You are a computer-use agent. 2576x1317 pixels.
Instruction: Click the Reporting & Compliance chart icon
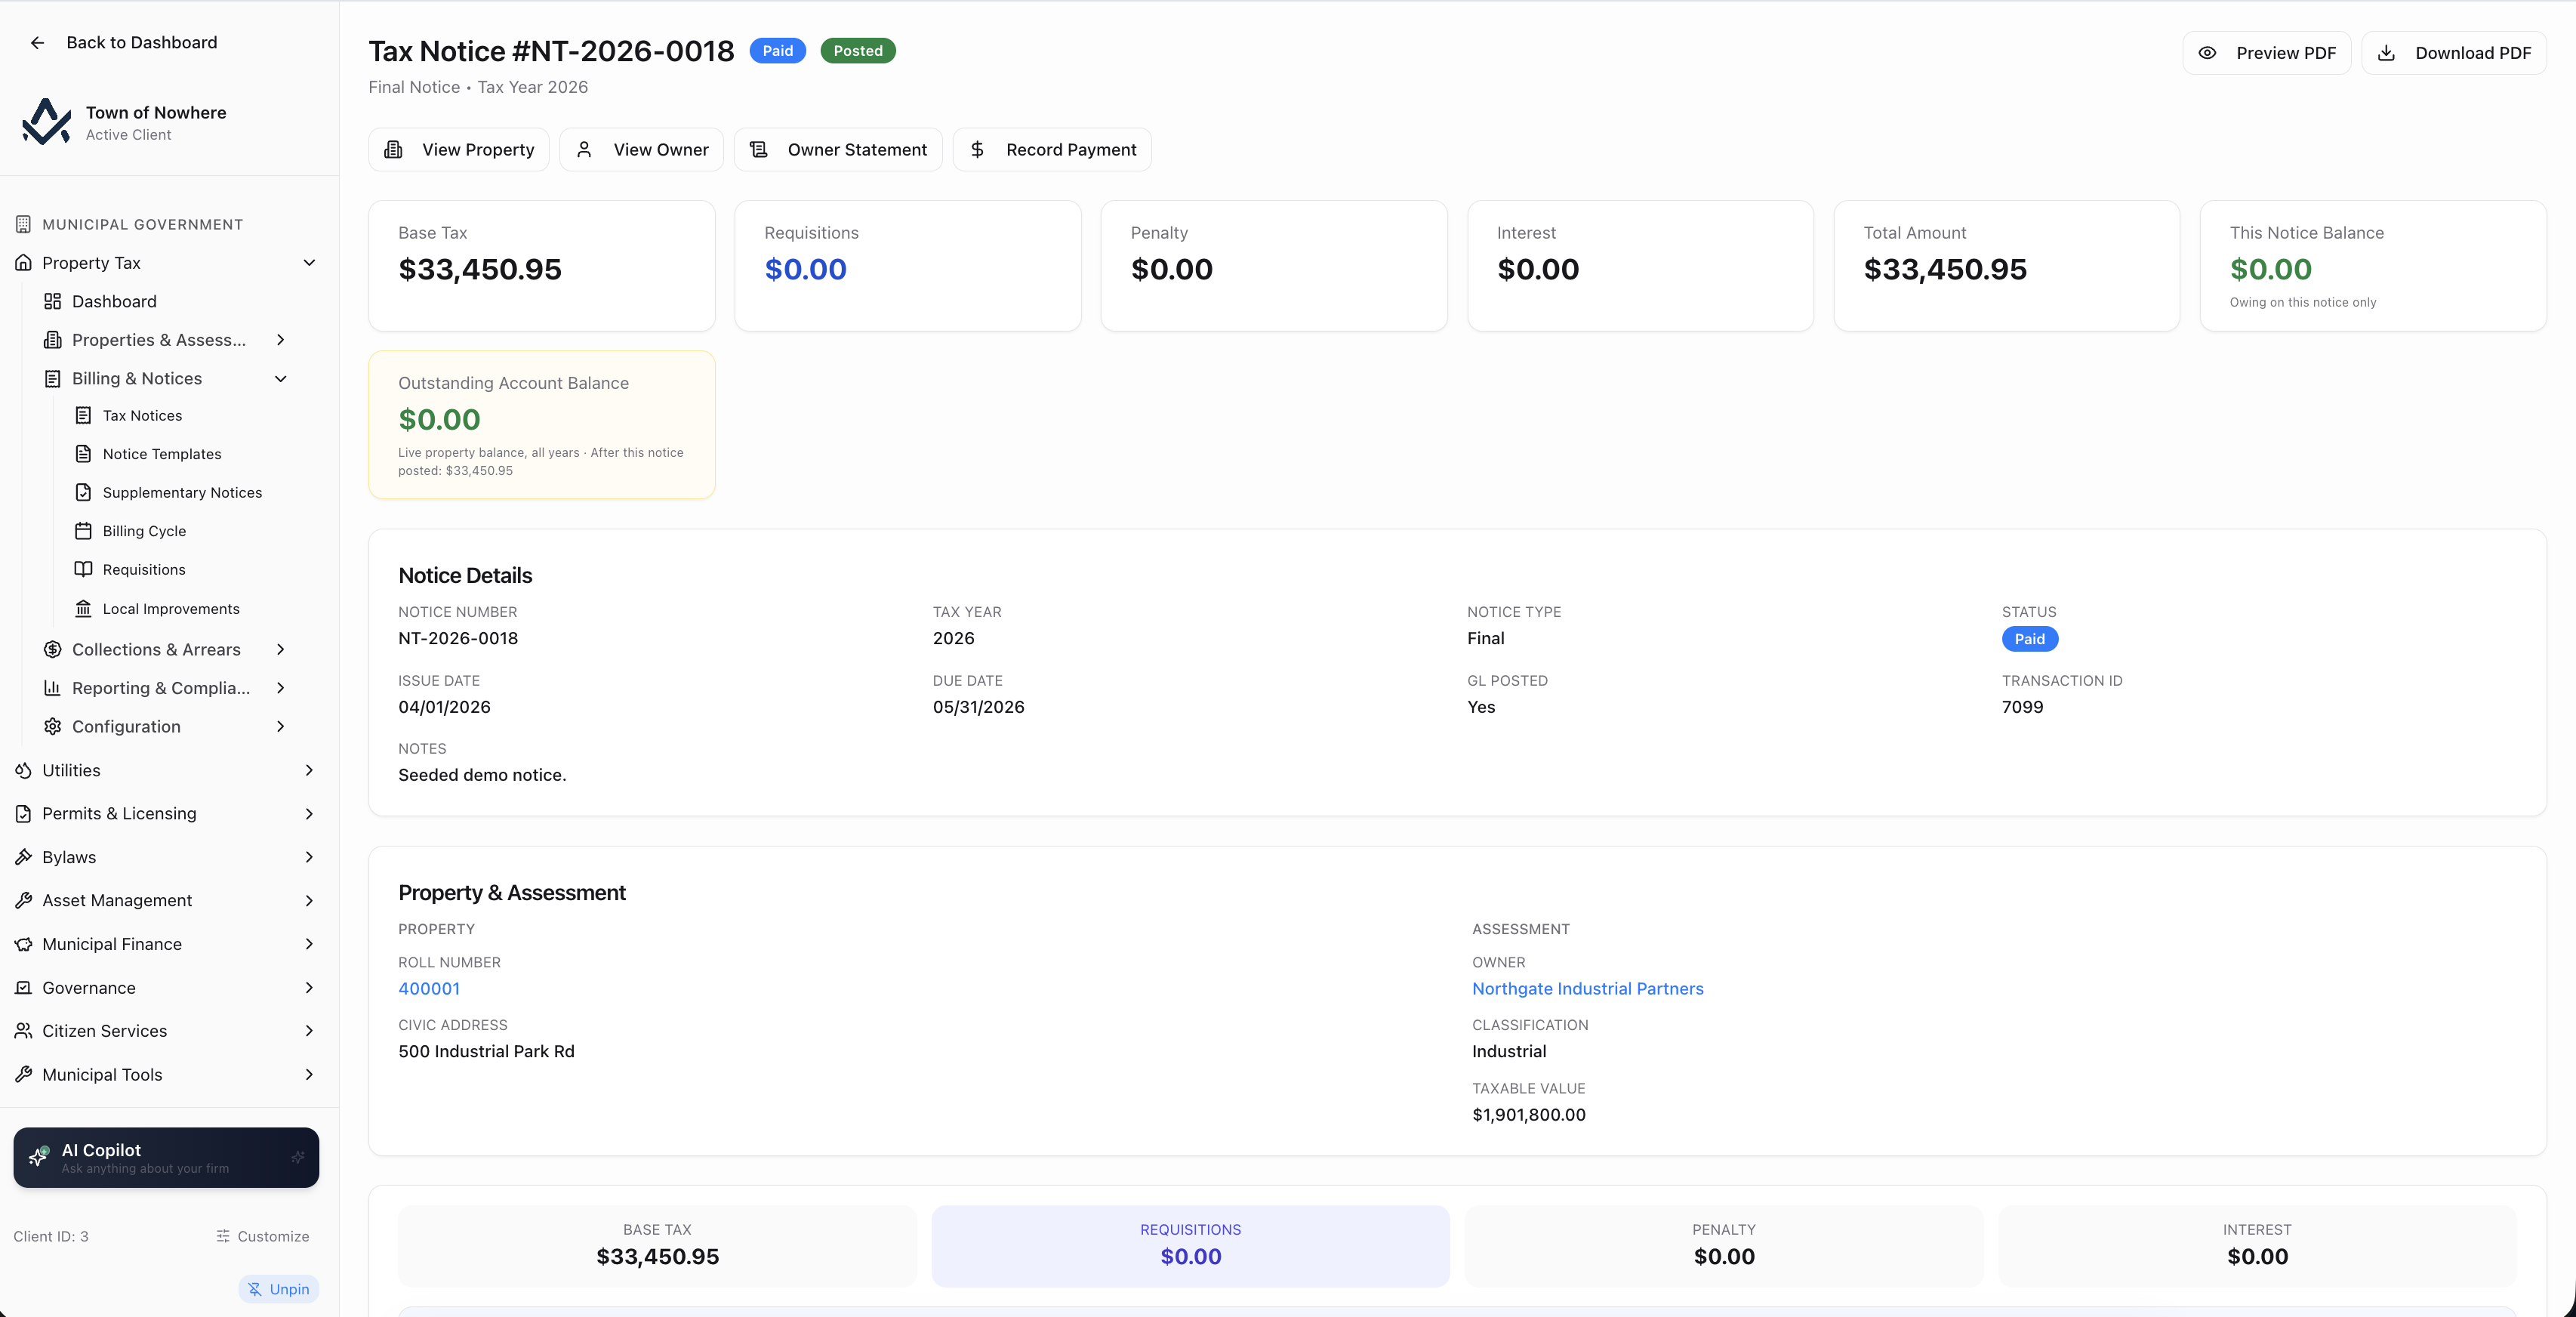53,688
